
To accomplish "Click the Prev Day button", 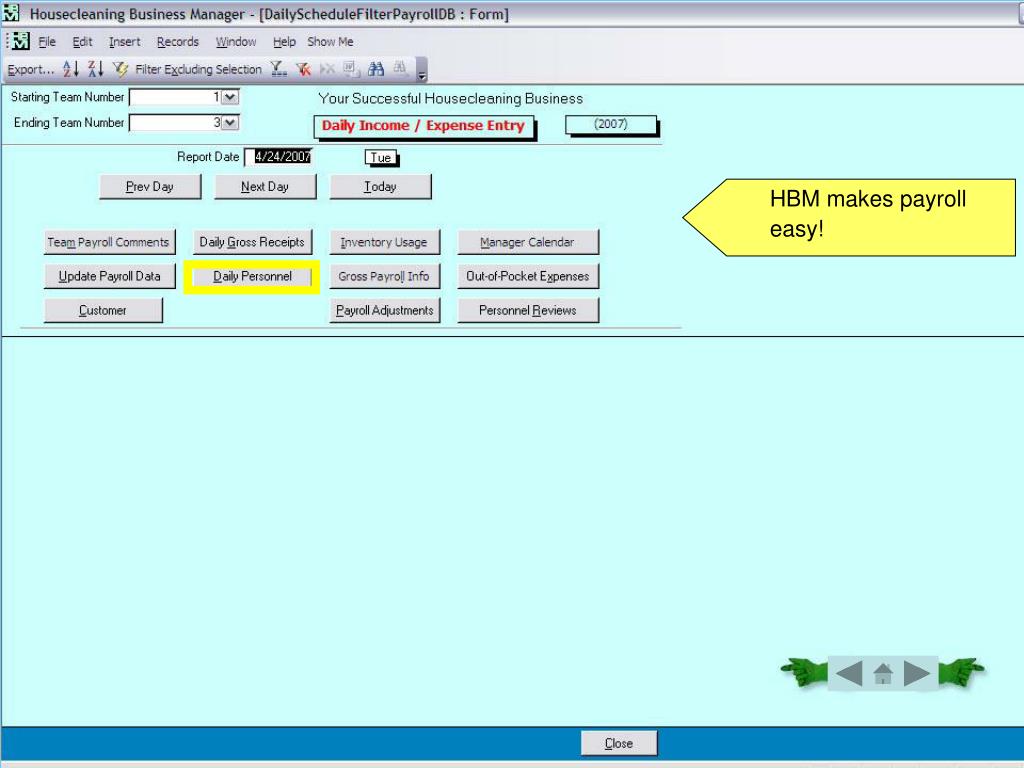I will coord(150,187).
